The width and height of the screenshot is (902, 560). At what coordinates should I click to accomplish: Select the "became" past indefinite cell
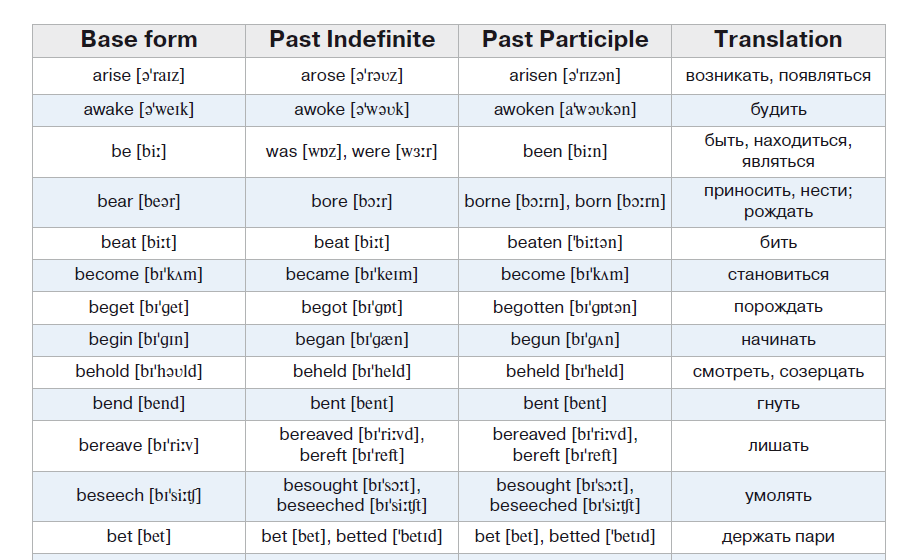[352, 275]
